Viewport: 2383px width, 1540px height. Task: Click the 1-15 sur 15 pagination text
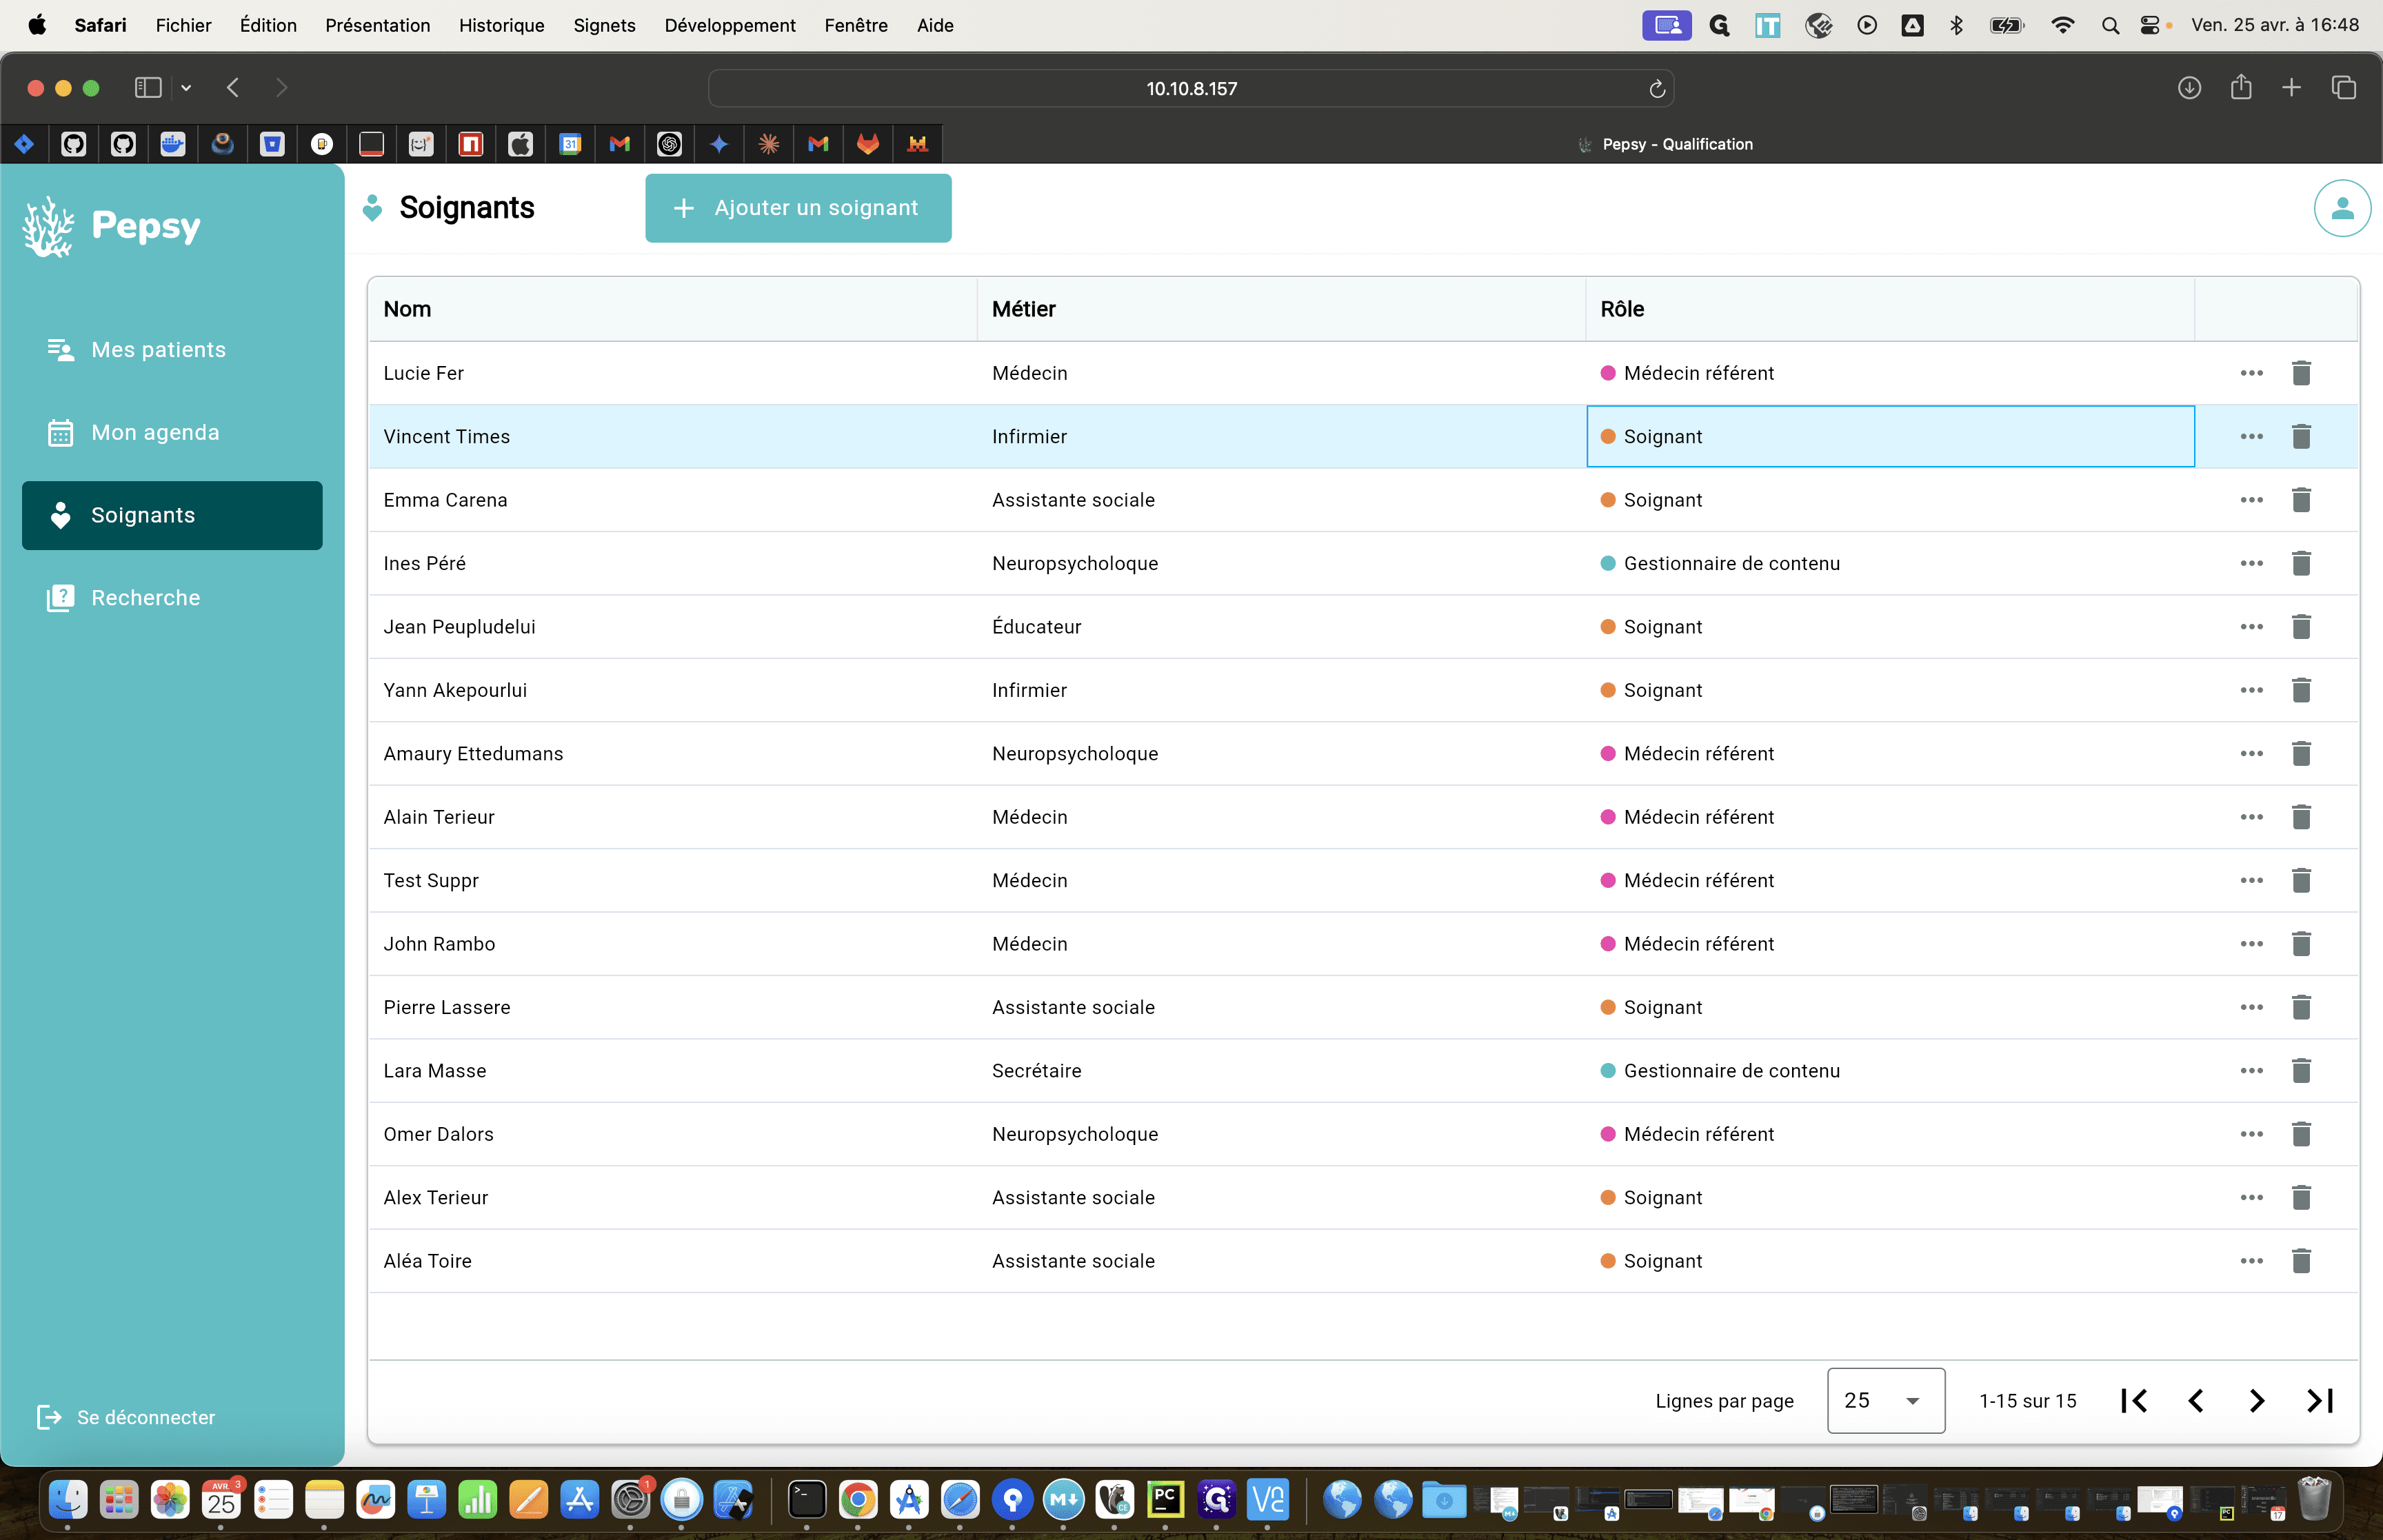point(2028,1401)
